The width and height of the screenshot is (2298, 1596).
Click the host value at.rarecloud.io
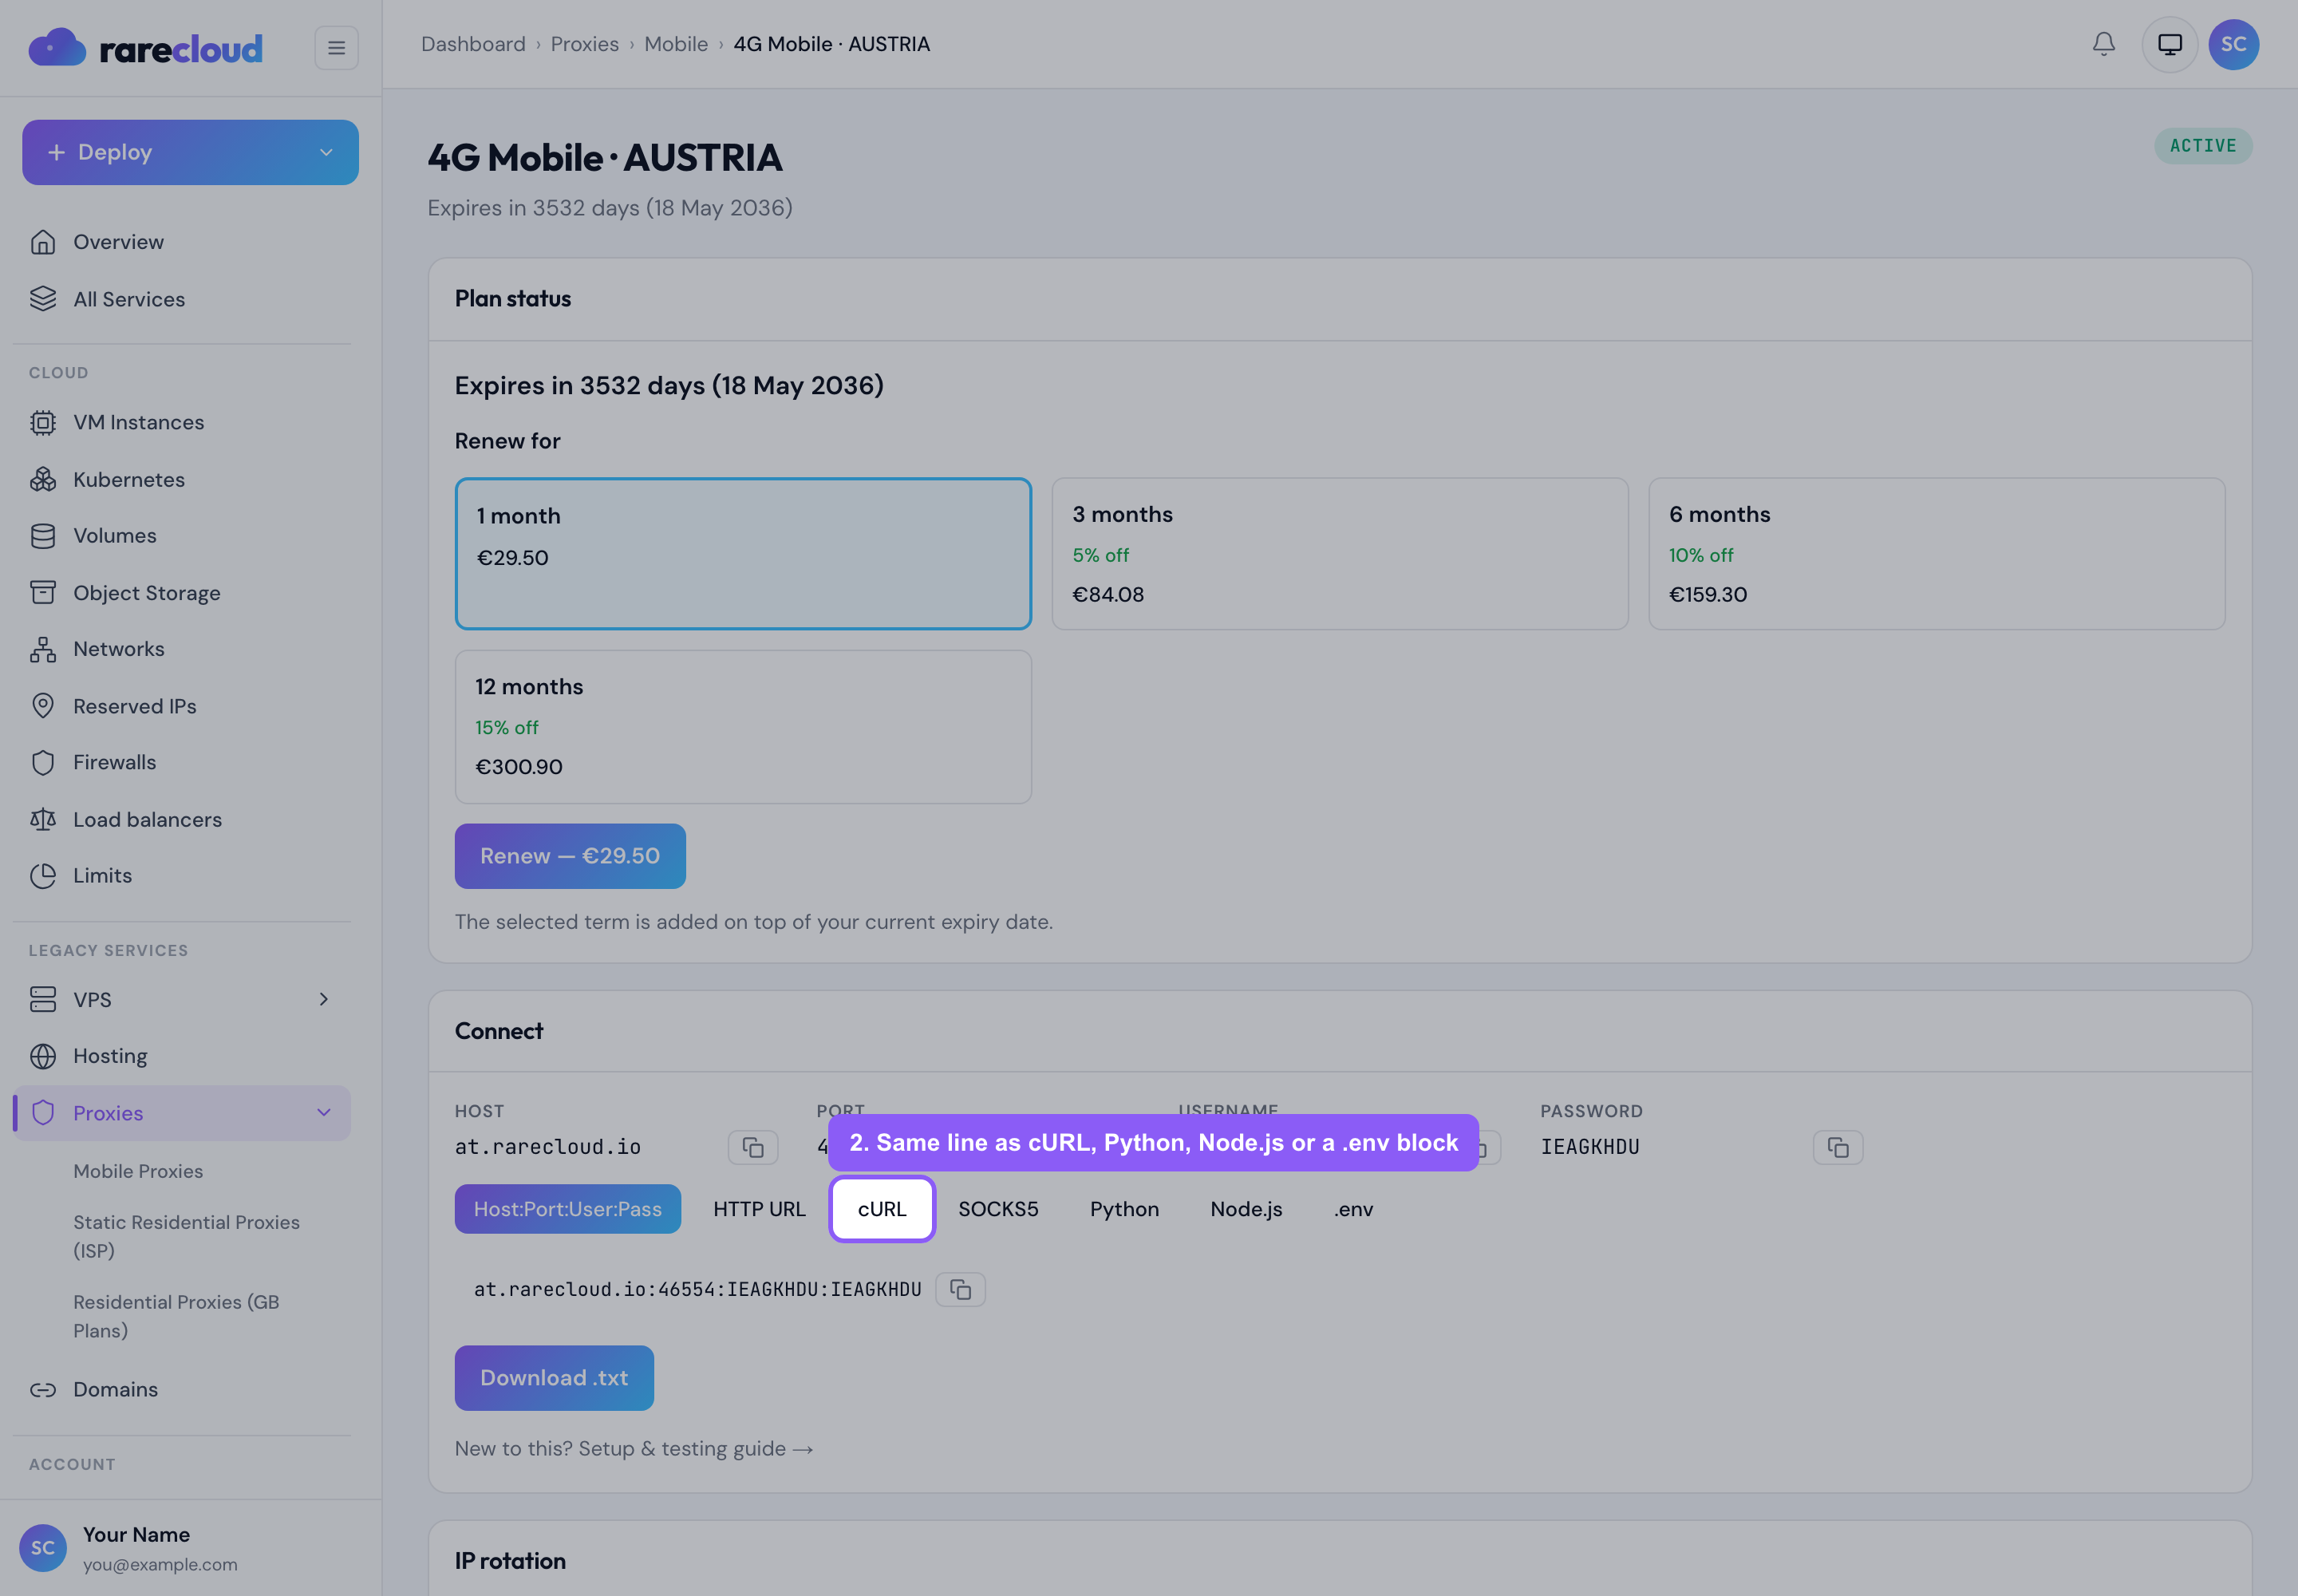548,1147
